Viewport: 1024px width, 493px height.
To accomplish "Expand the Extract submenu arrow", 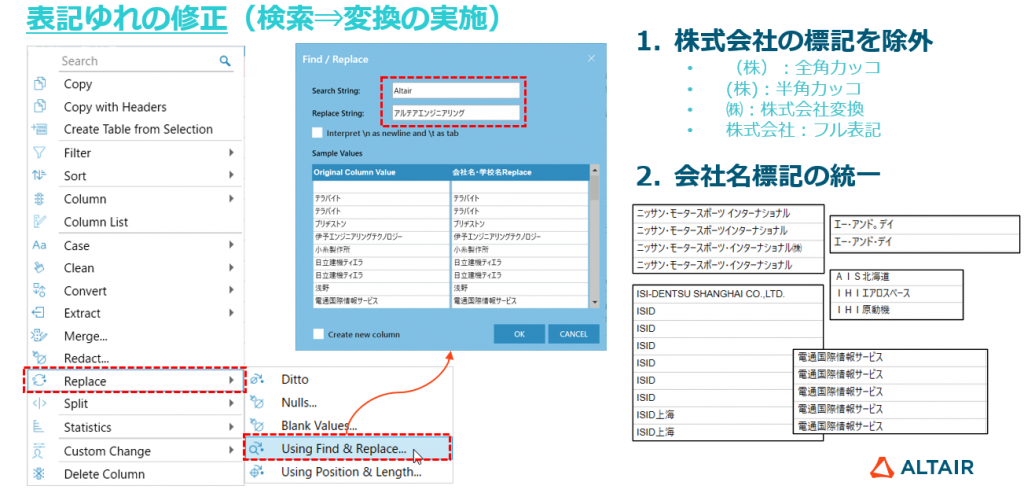I will click(231, 313).
